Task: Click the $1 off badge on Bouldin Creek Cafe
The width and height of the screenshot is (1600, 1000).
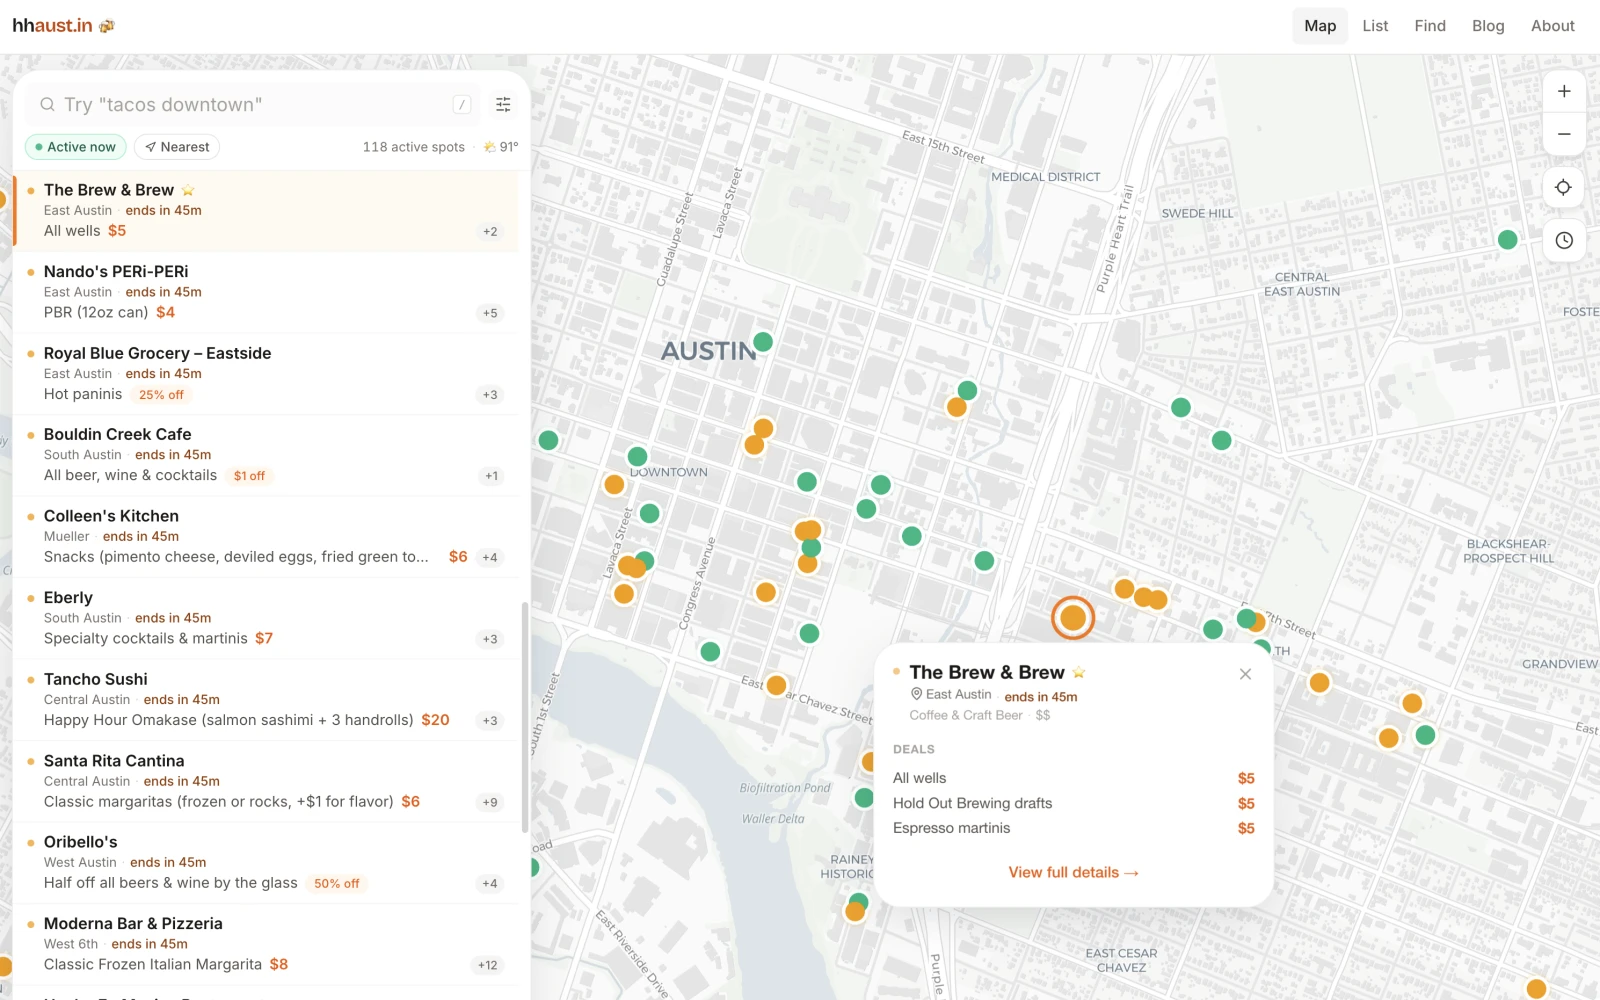Action: (249, 476)
